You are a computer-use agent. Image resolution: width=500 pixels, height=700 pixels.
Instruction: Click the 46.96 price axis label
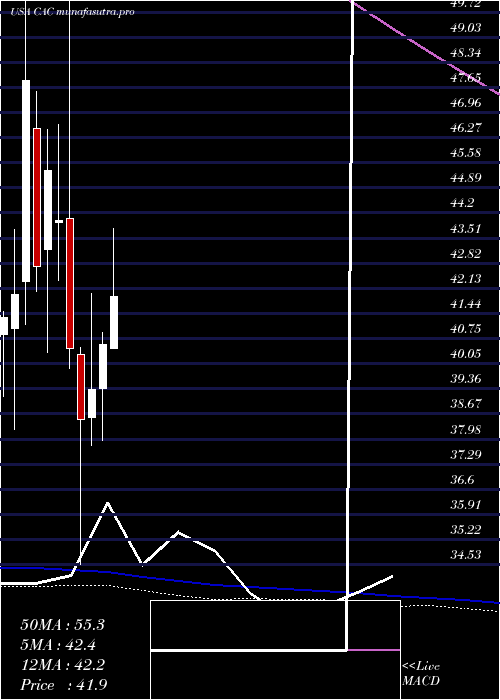click(x=466, y=103)
